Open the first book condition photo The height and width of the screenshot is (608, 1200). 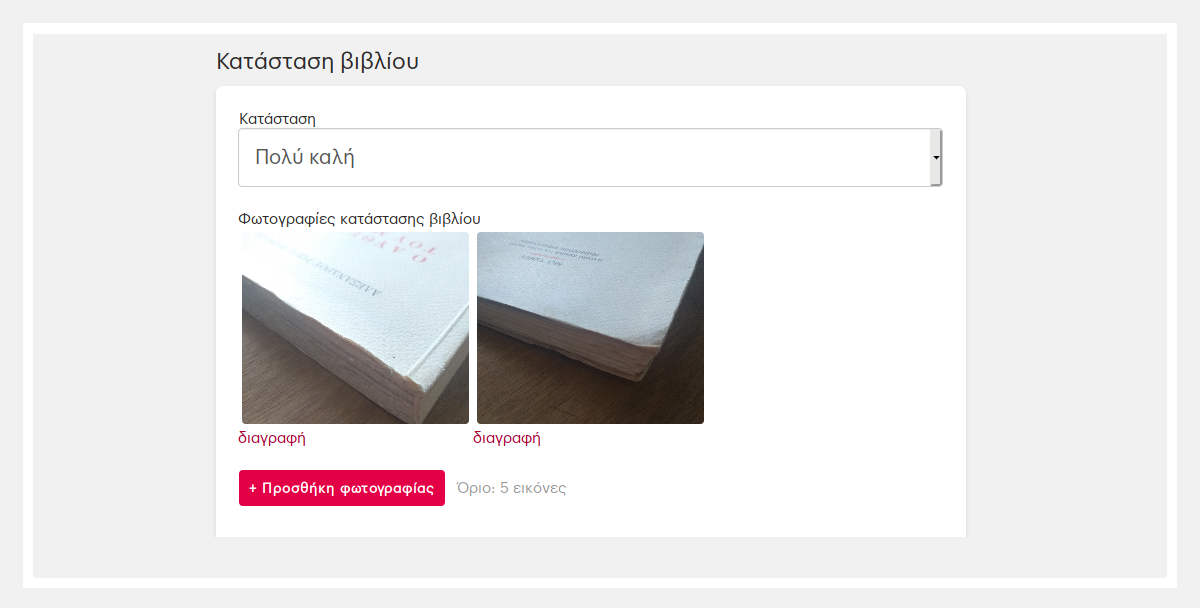[x=355, y=328]
